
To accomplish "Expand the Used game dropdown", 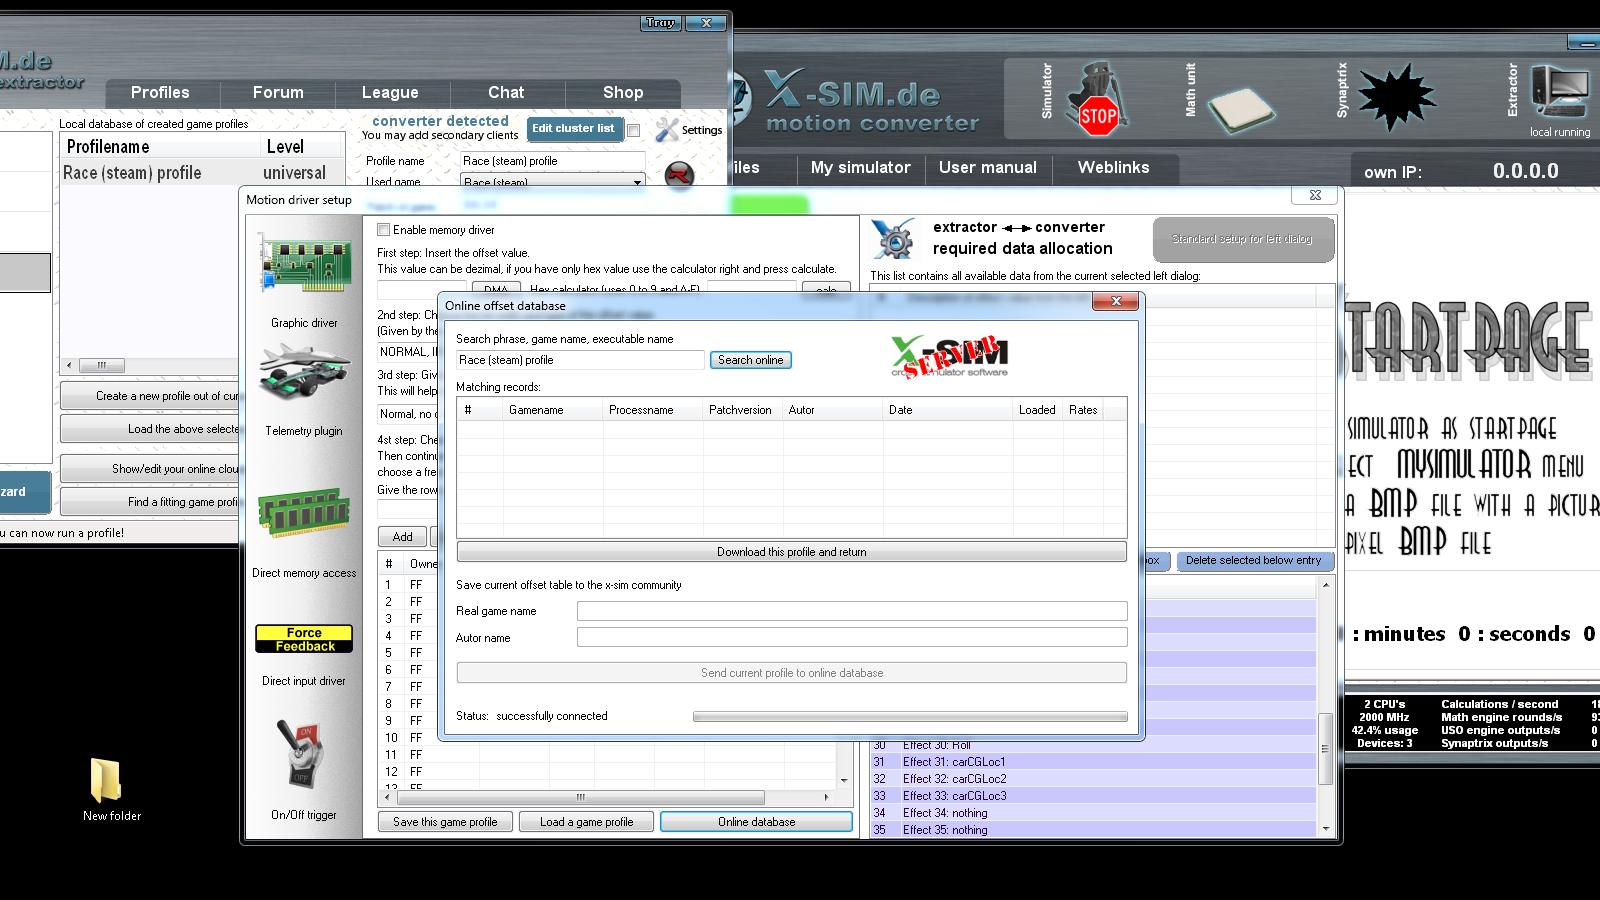I will click(637, 182).
